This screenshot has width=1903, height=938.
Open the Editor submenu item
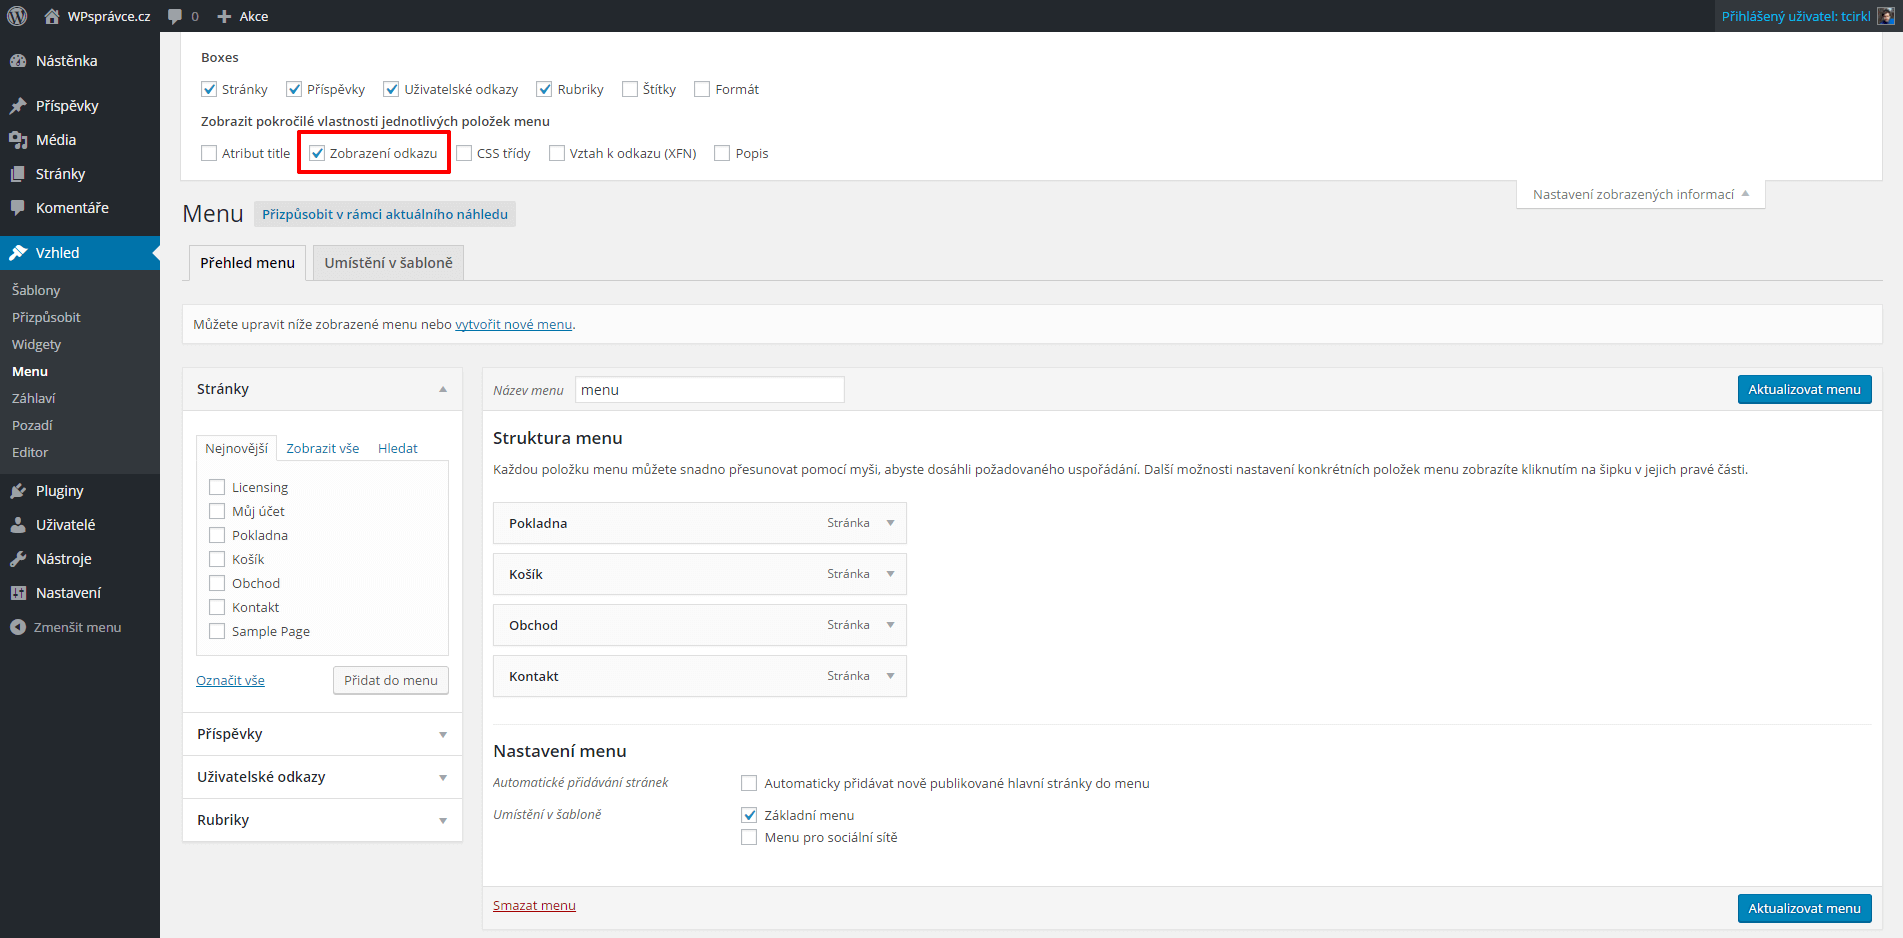30,452
